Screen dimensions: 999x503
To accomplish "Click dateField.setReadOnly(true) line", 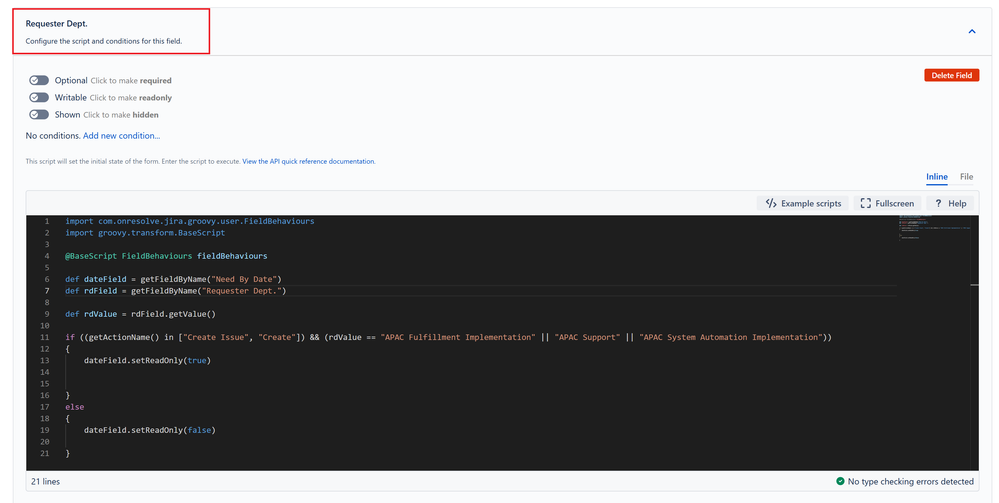I will pyautogui.click(x=147, y=360).
